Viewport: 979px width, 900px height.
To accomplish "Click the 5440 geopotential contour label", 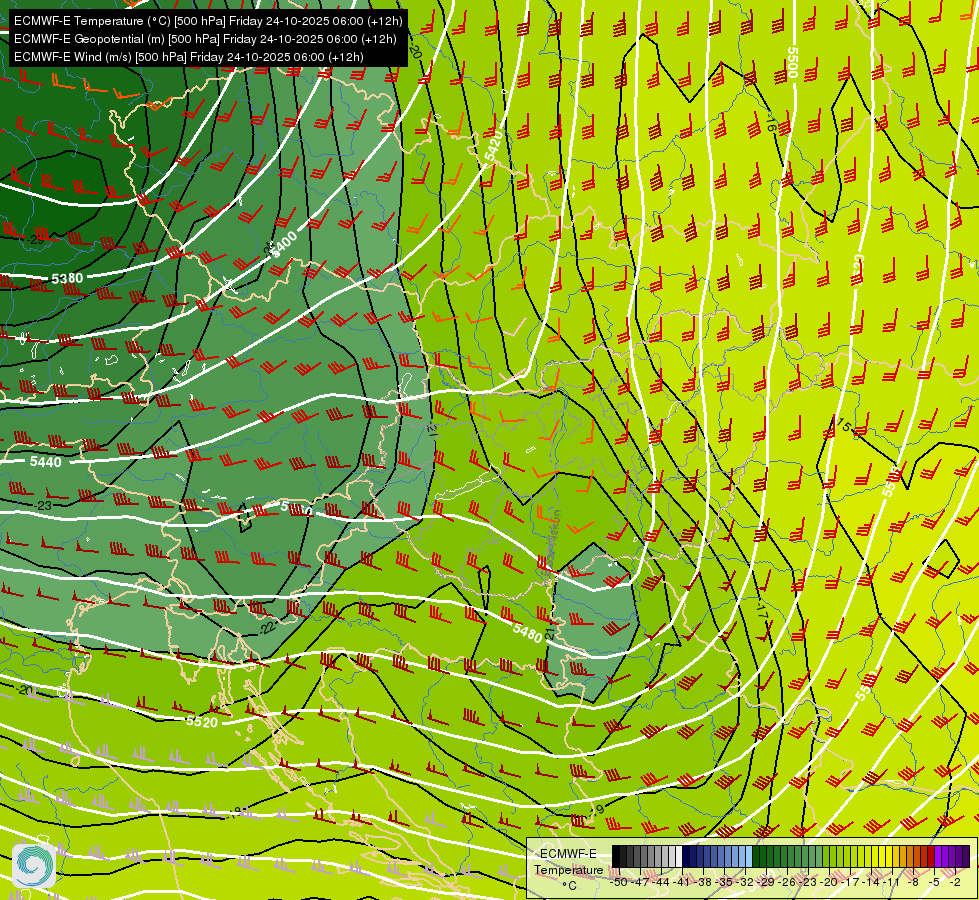I will 46,462.
